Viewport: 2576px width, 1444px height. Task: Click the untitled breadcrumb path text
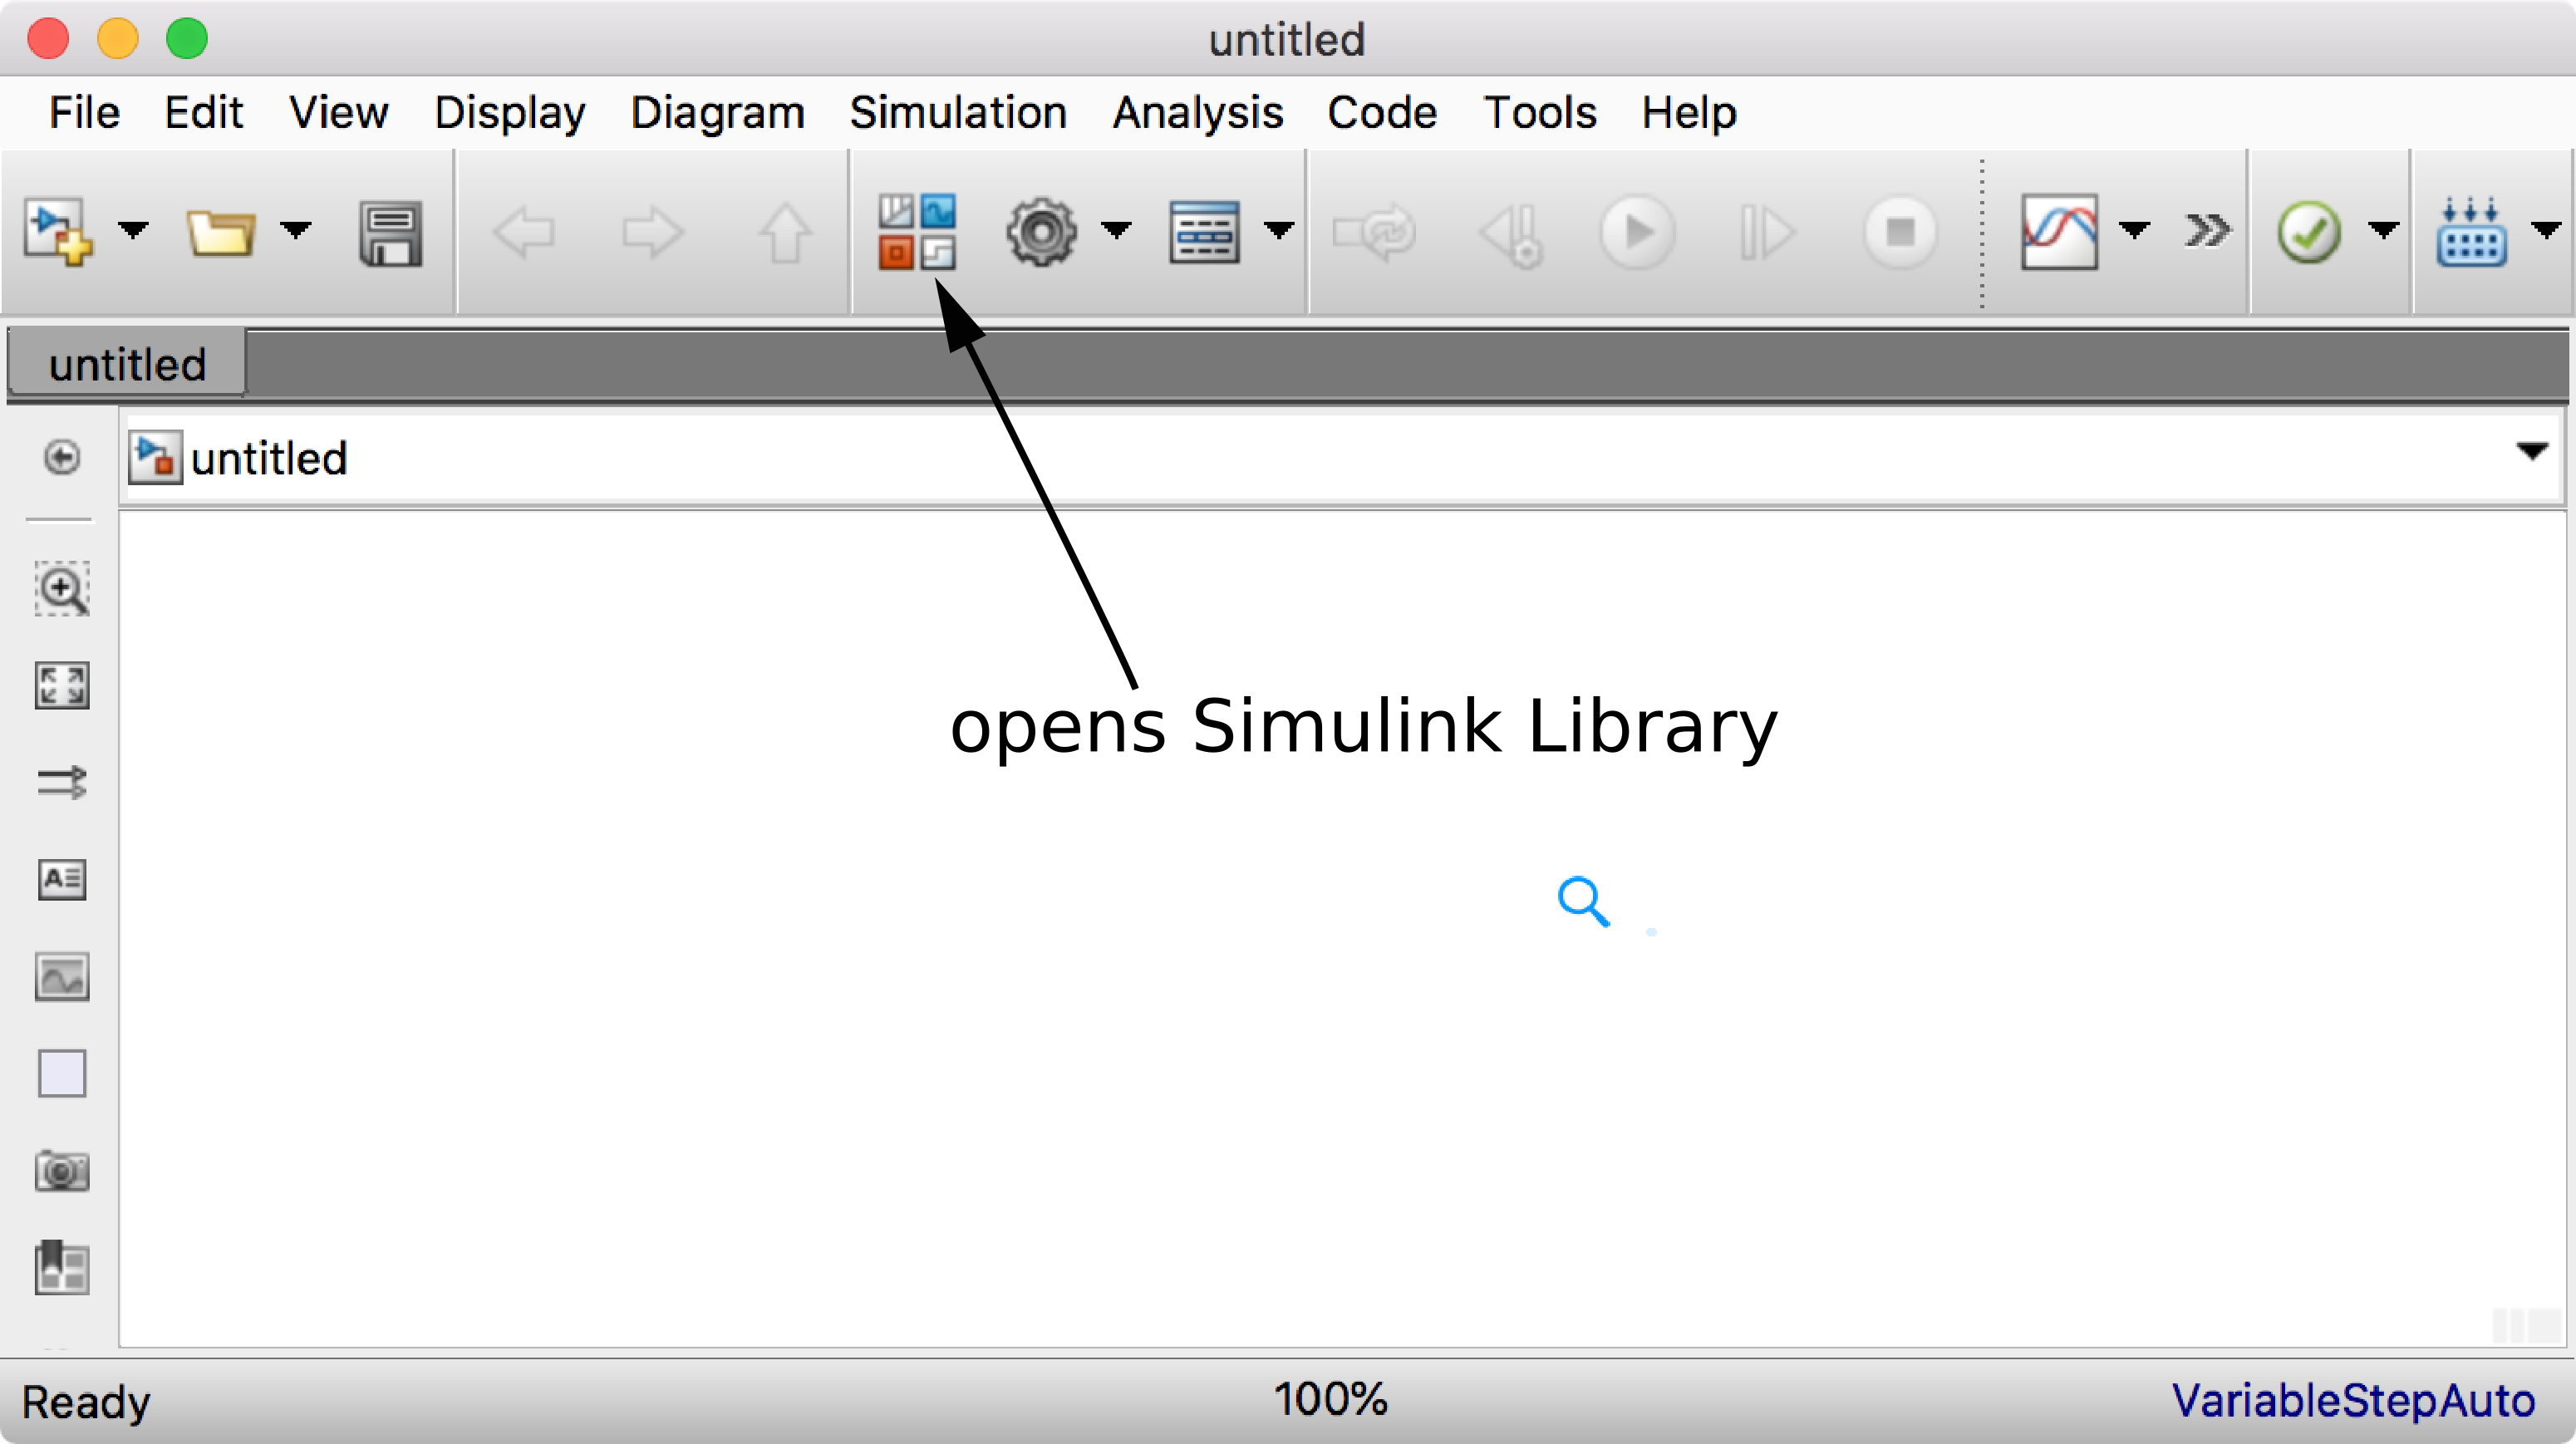(269, 459)
